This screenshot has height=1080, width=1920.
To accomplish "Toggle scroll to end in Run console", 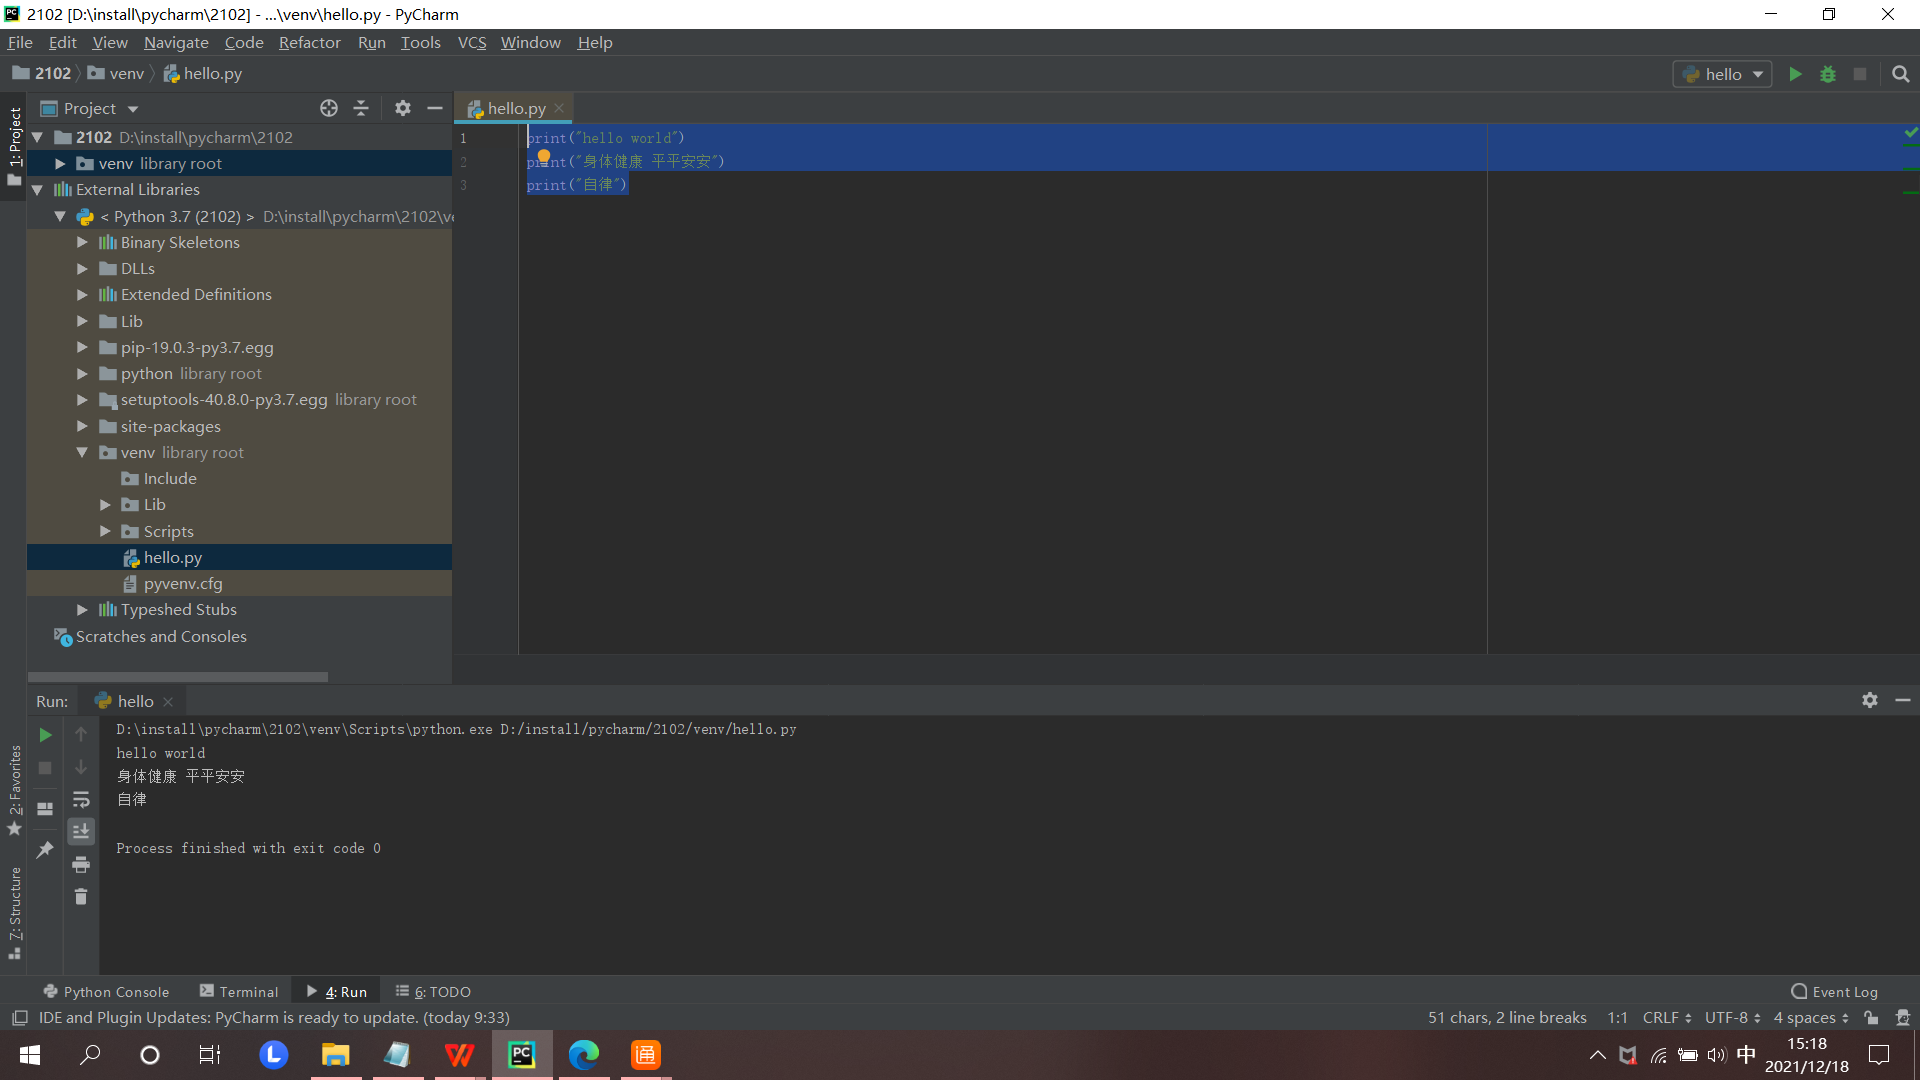I will [x=81, y=831].
